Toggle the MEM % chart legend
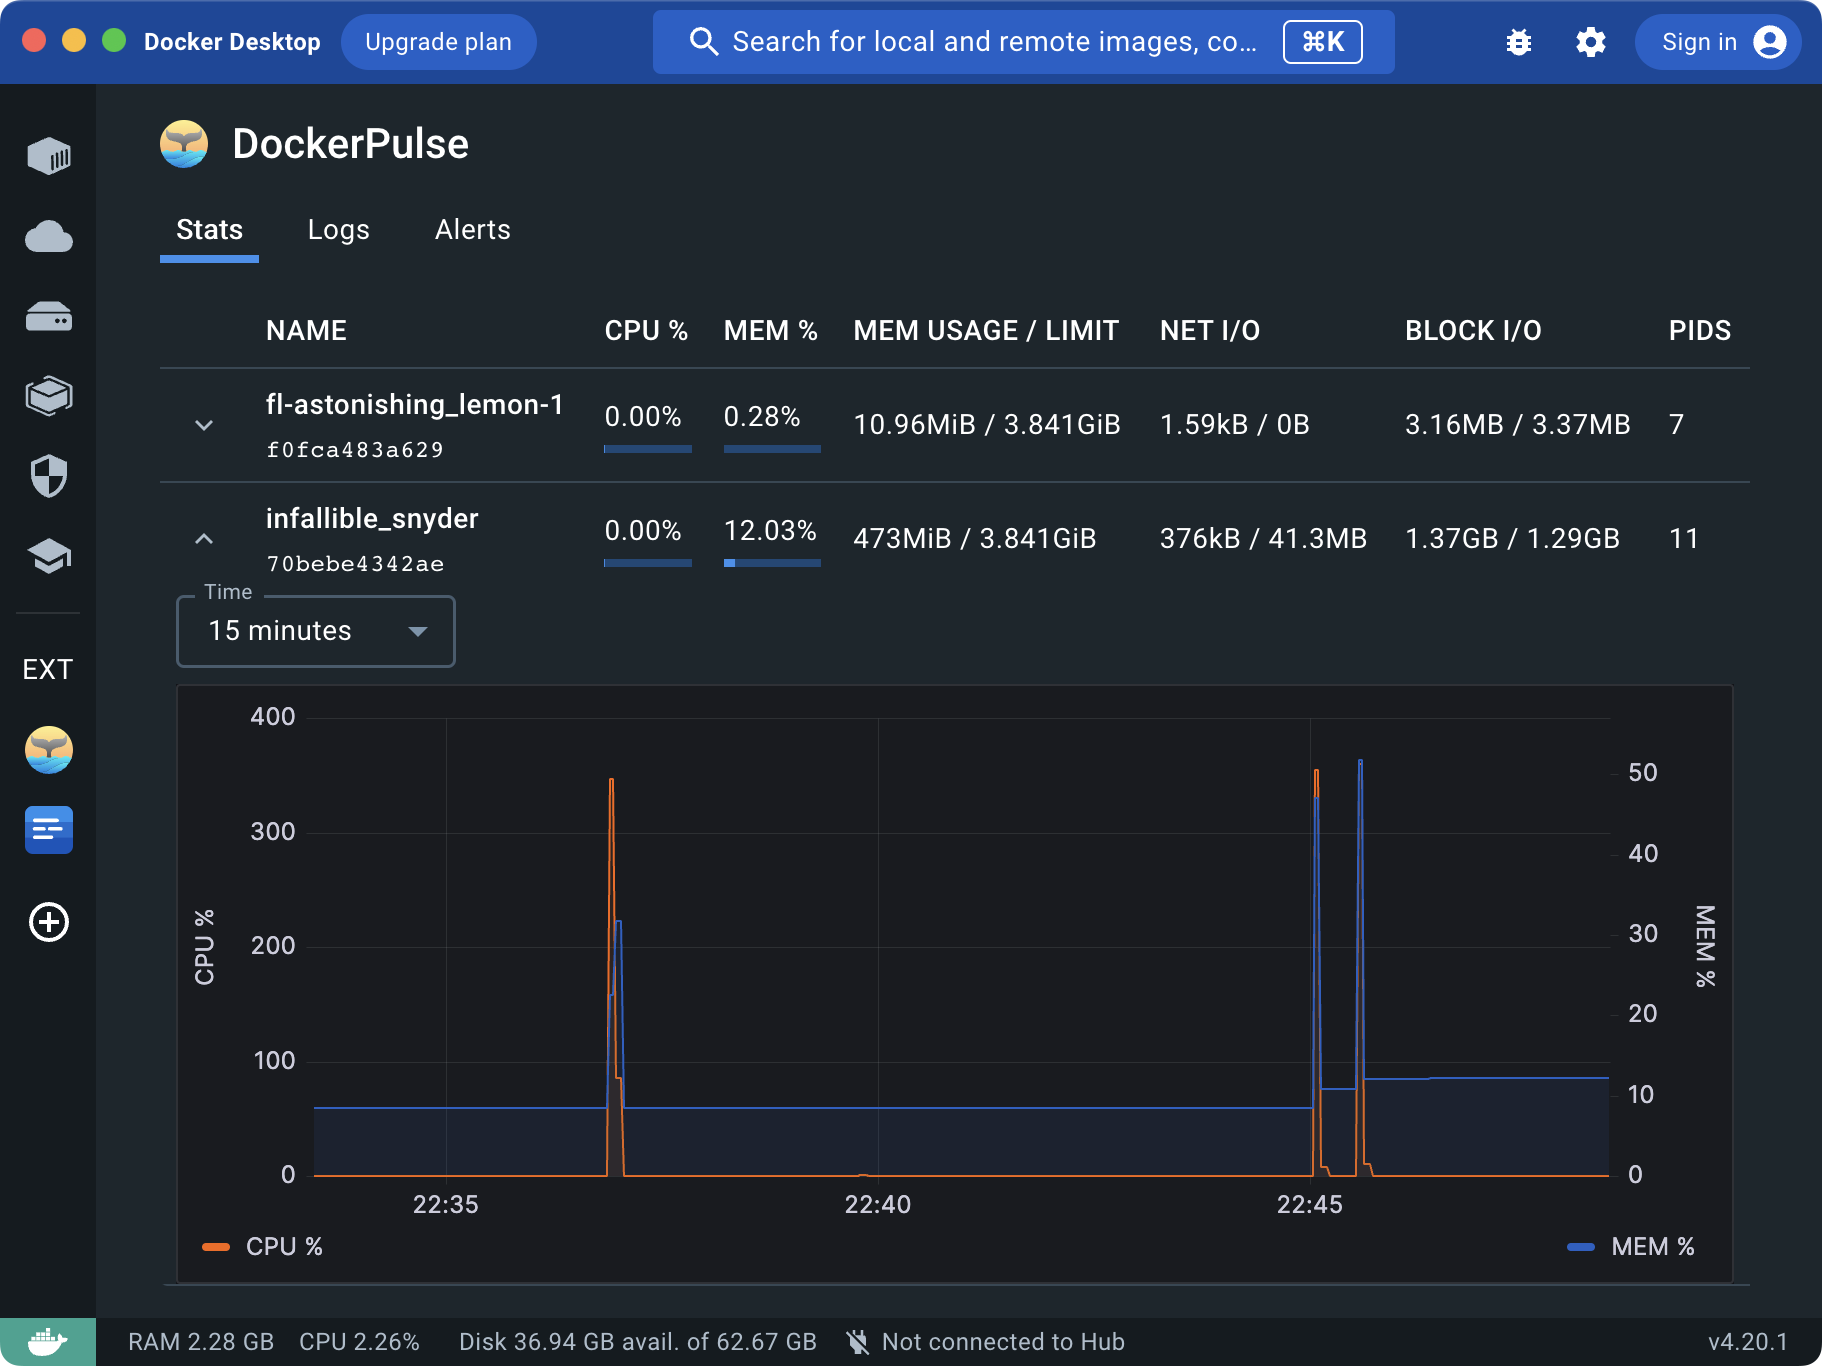Screen dimensions: 1822x1366 click(1631, 1247)
